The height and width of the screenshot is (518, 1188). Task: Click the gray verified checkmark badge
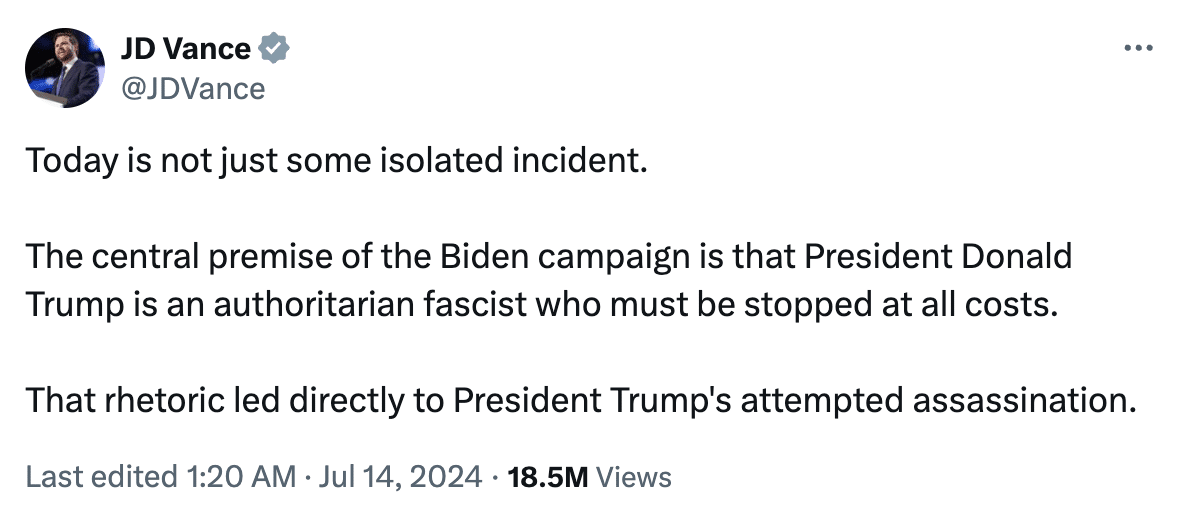click(274, 48)
